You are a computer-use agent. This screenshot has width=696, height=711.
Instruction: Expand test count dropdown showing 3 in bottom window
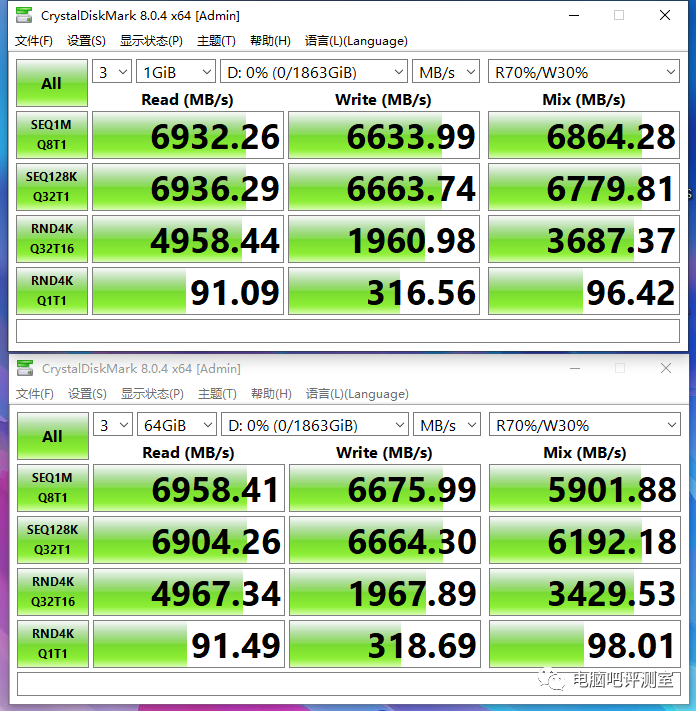(x=113, y=424)
